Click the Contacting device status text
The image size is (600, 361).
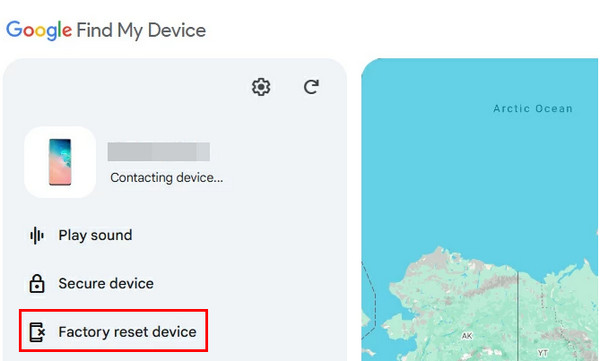click(166, 178)
